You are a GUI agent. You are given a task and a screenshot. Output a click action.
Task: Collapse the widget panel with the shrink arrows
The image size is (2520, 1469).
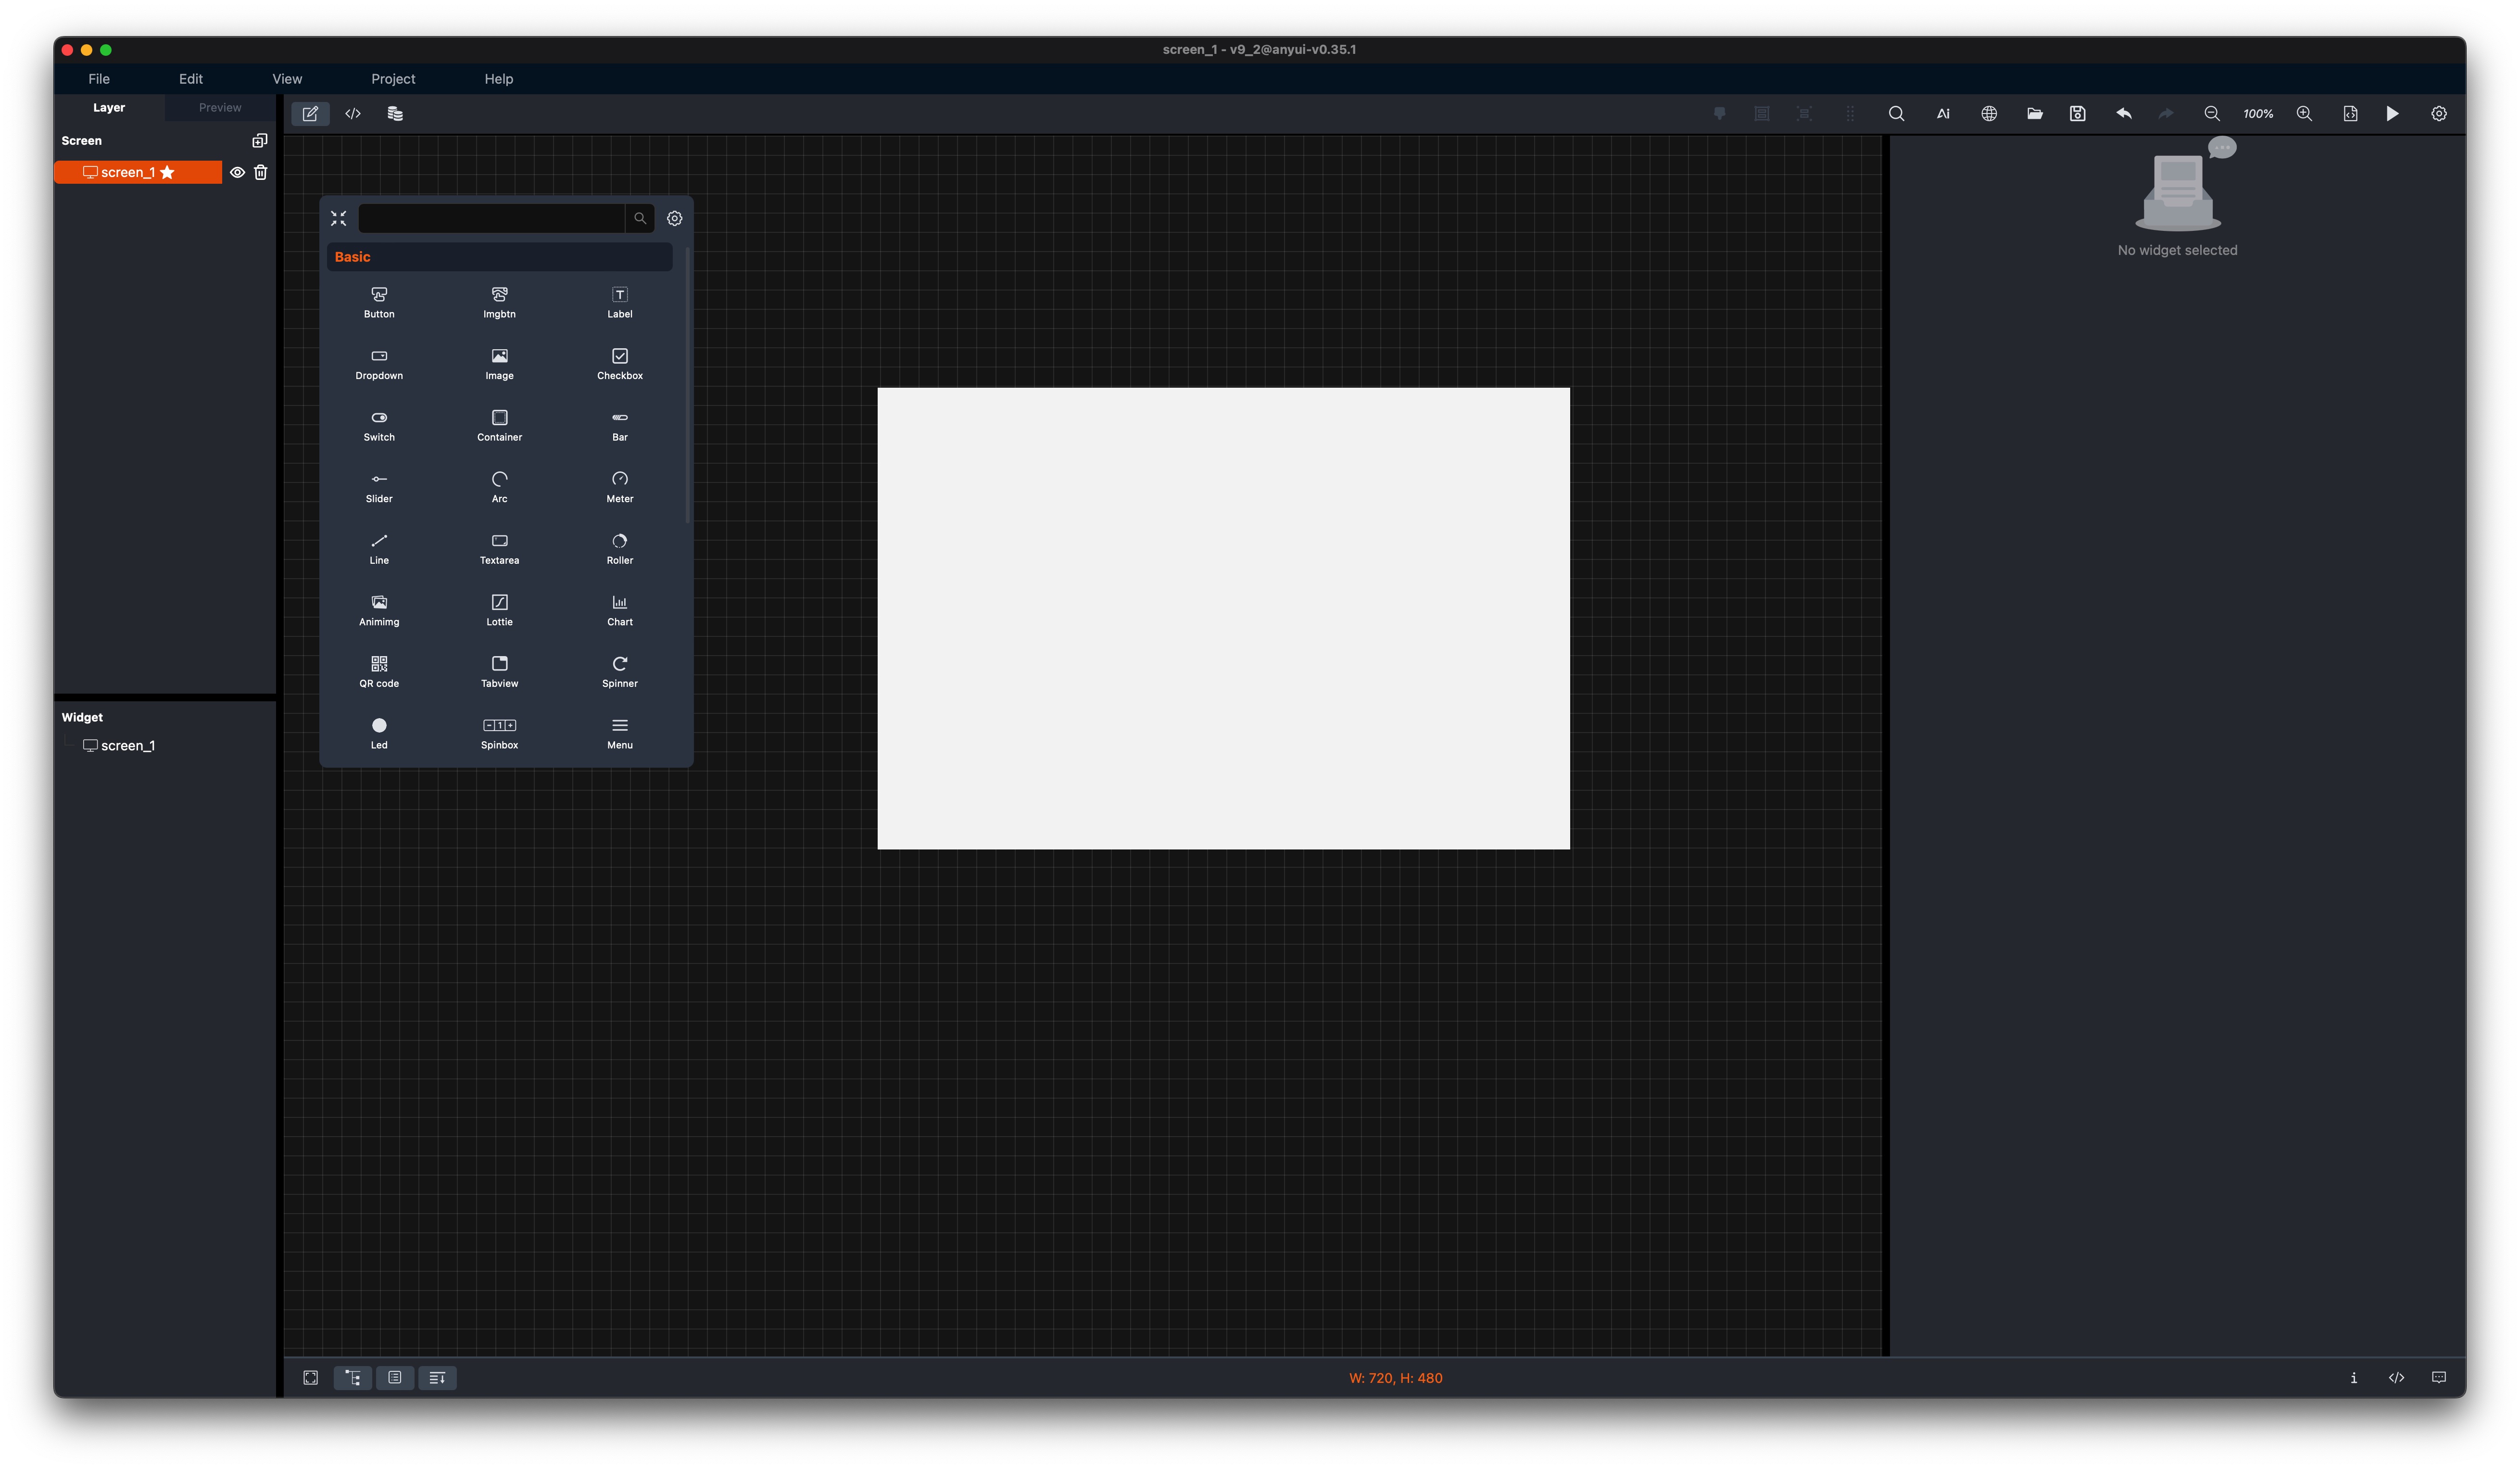338,218
